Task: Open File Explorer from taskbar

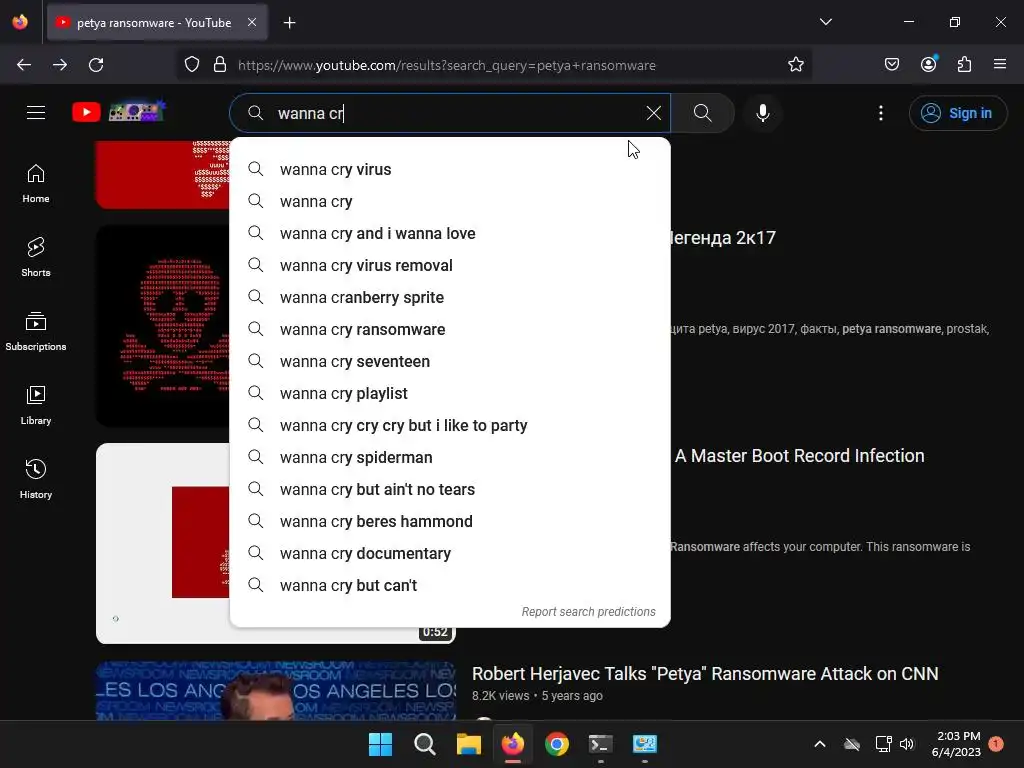Action: pyautogui.click(x=468, y=744)
